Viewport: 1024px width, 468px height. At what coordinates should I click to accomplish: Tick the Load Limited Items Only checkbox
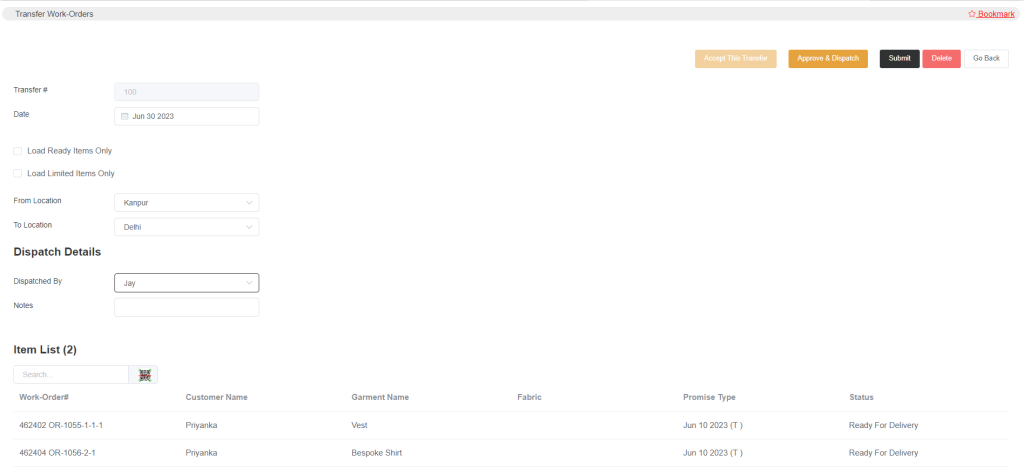pyautogui.click(x=18, y=174)
